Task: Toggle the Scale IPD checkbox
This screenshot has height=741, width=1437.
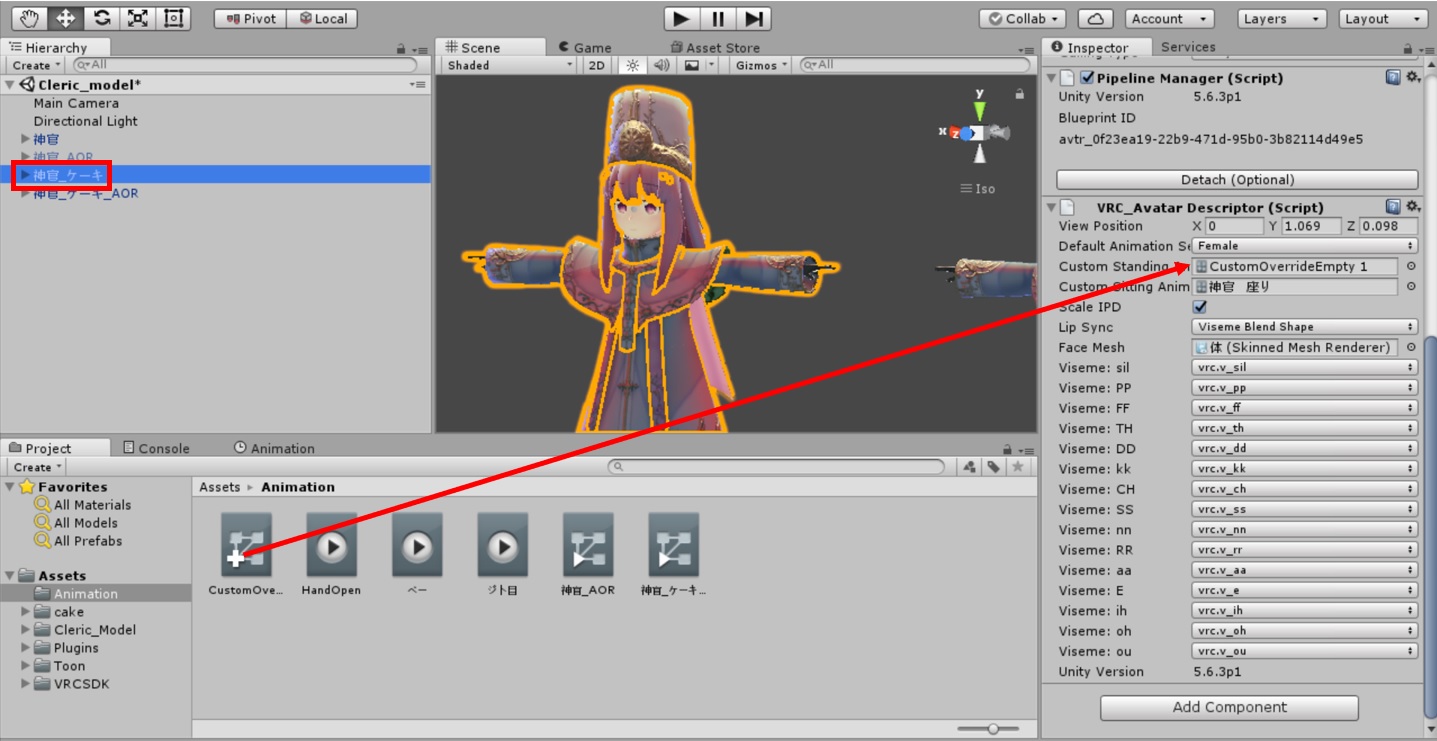Action: (x=1200, y=307)
